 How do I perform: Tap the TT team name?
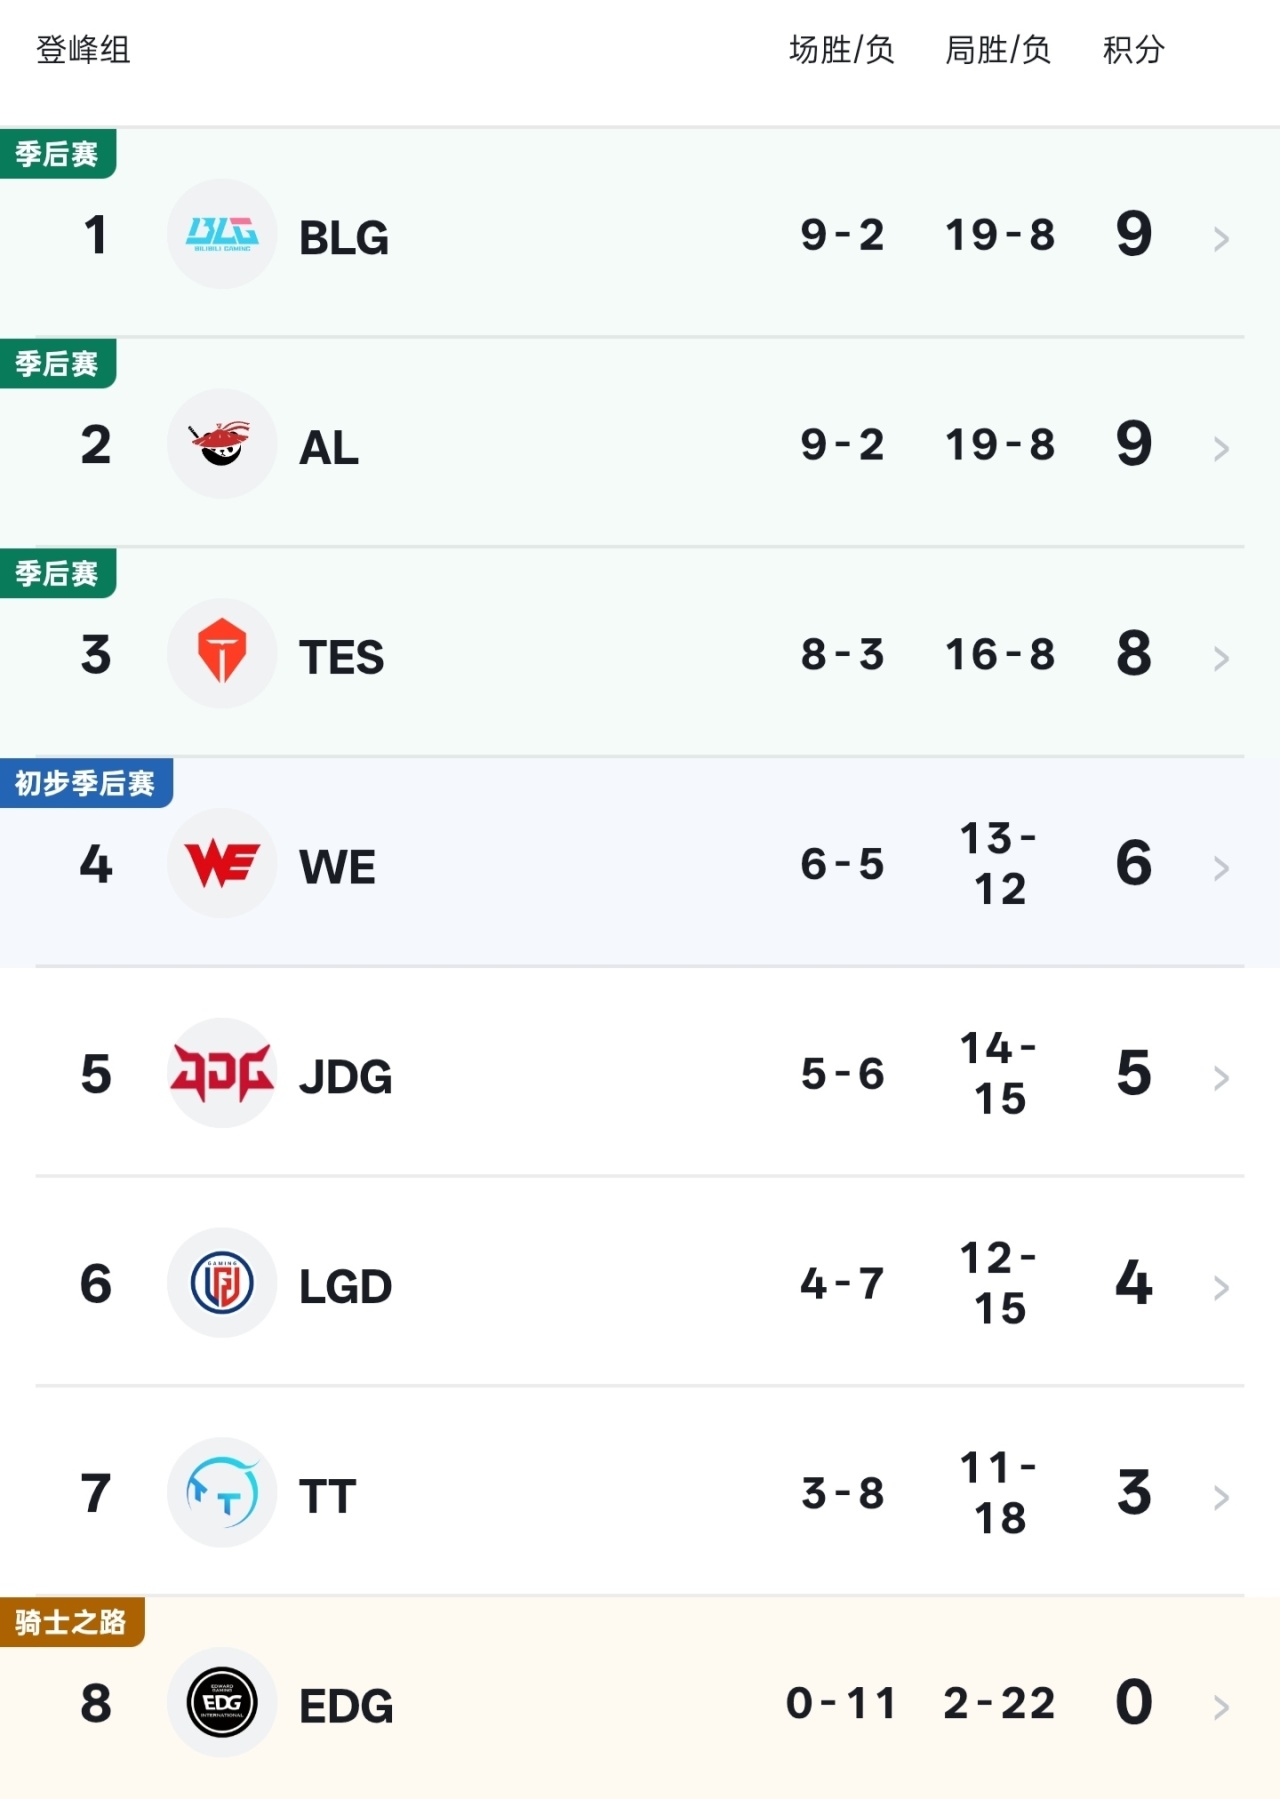[x=327, y=1497]
